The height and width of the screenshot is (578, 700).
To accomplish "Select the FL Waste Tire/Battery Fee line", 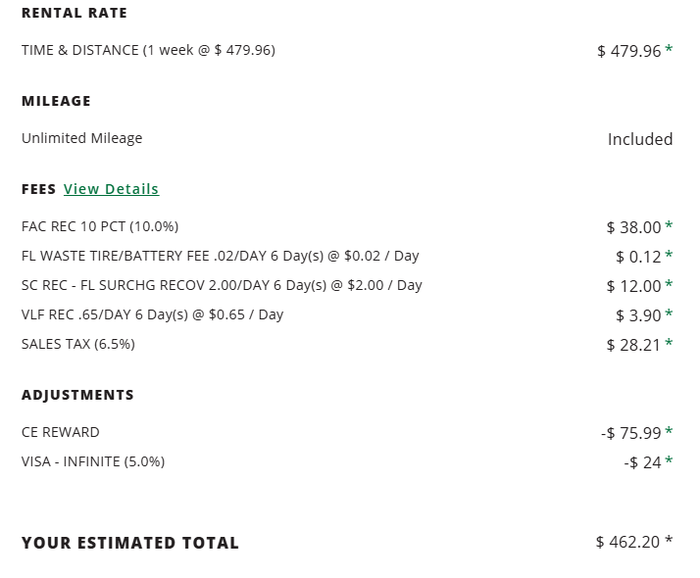I will click(220, 256).
